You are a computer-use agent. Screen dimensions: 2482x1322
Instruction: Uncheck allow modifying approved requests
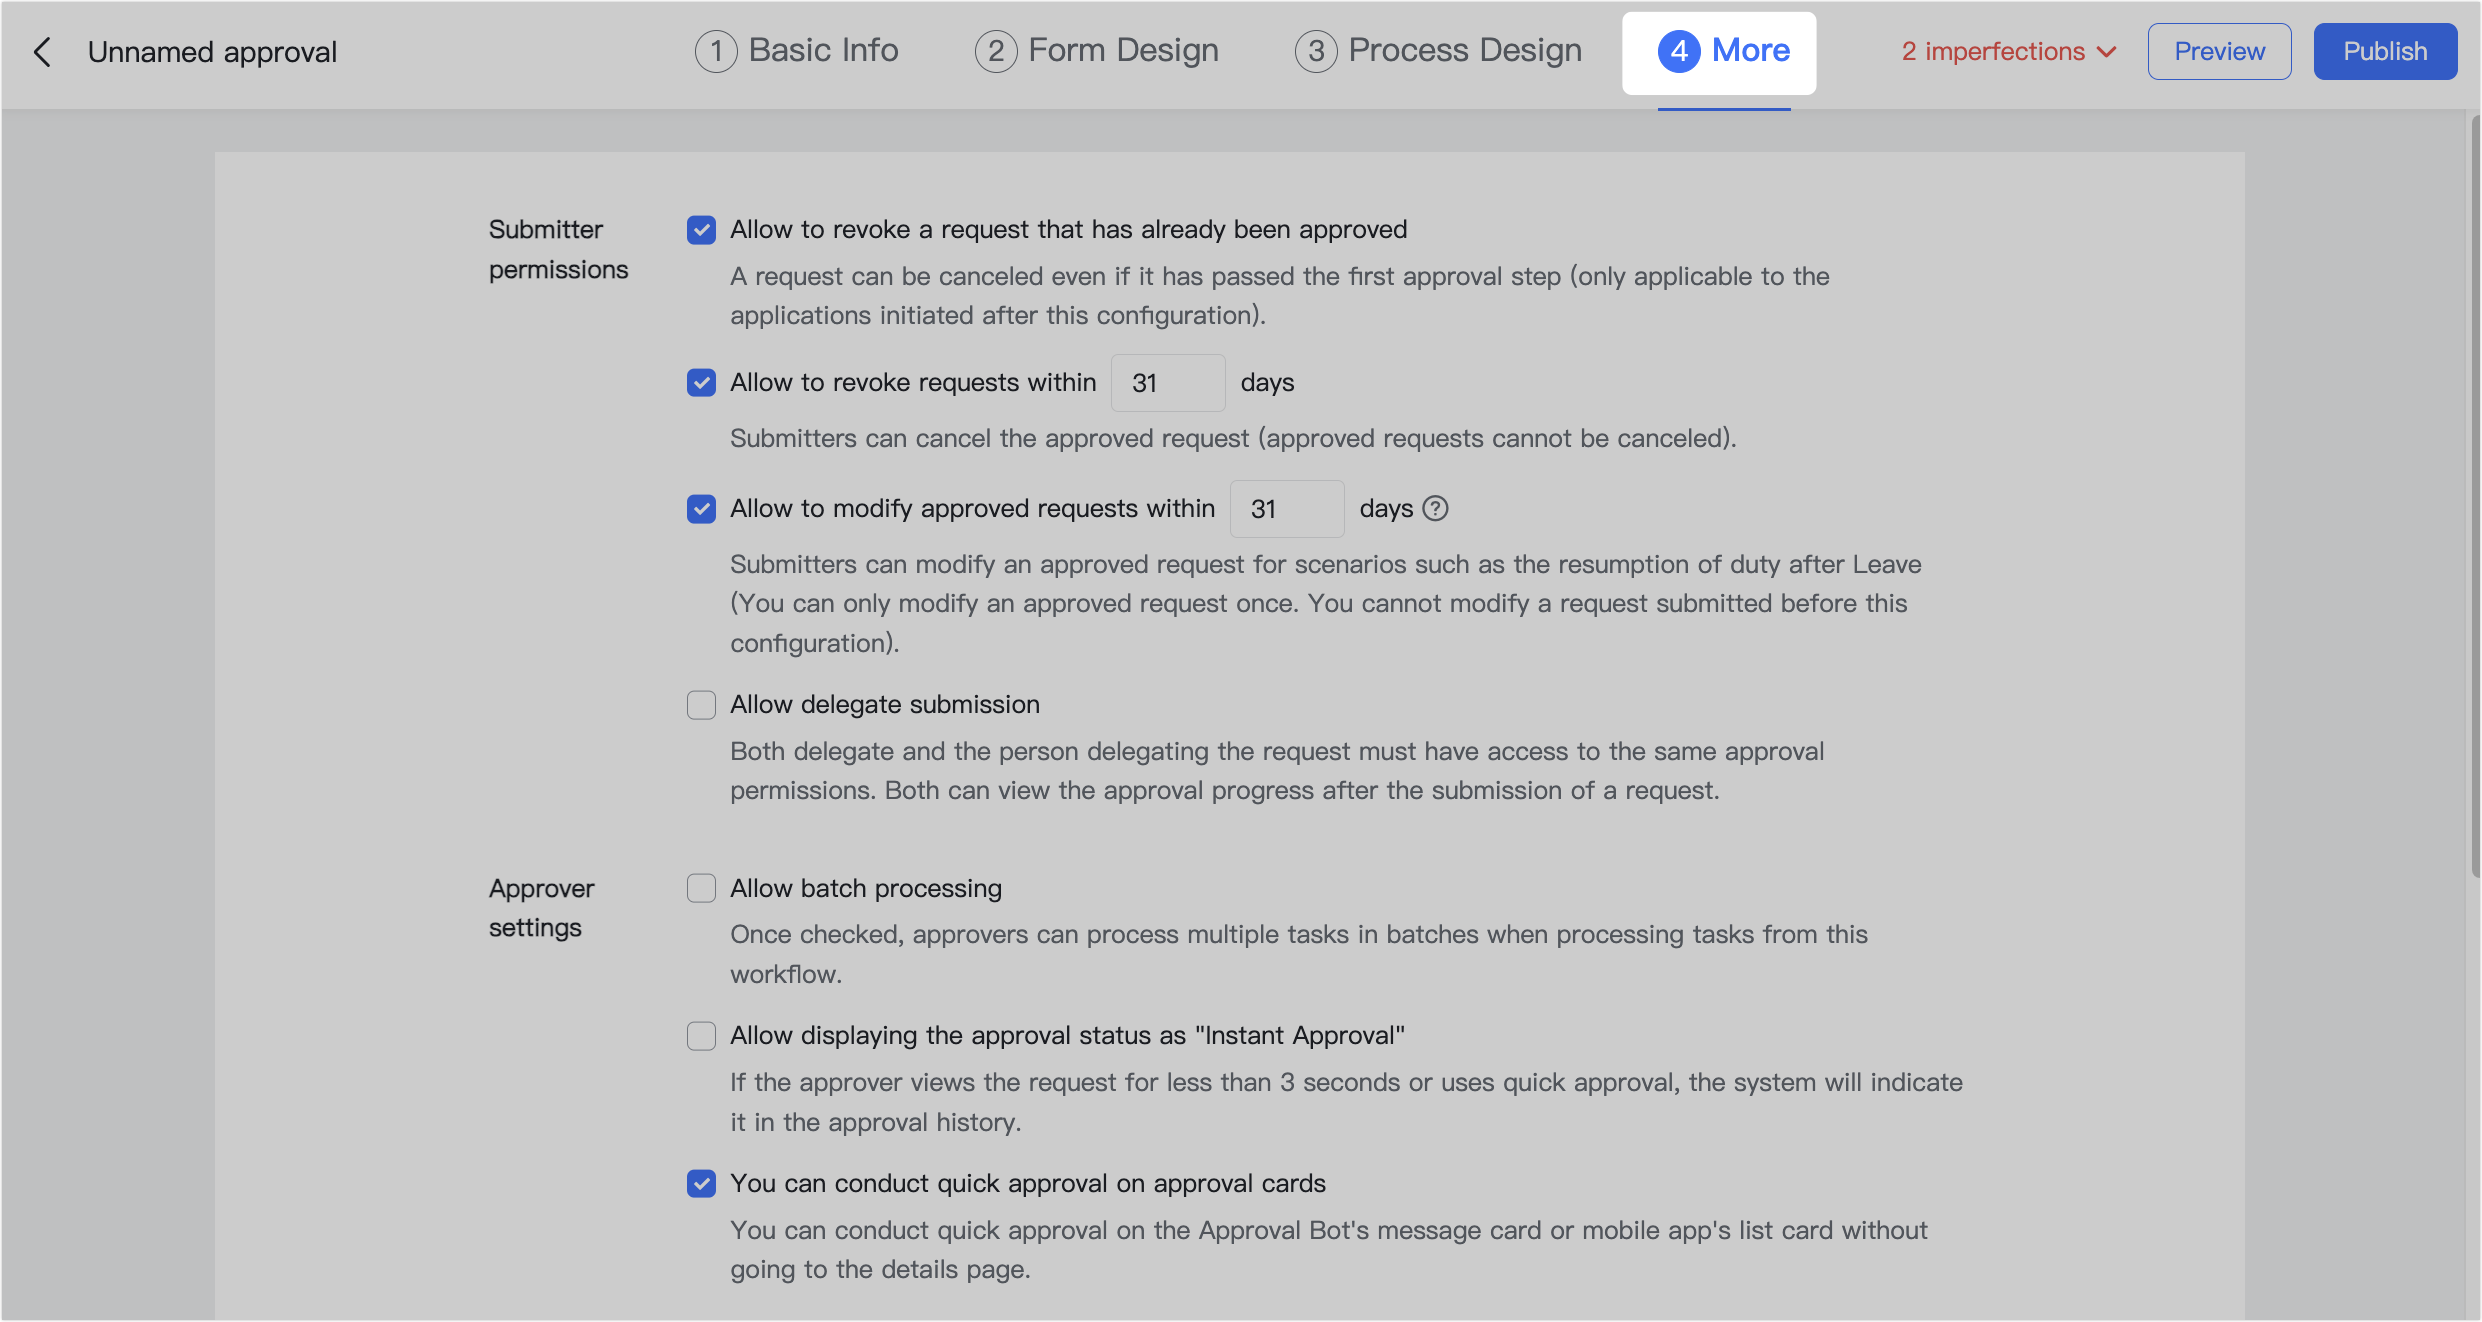tap(701, 508)
